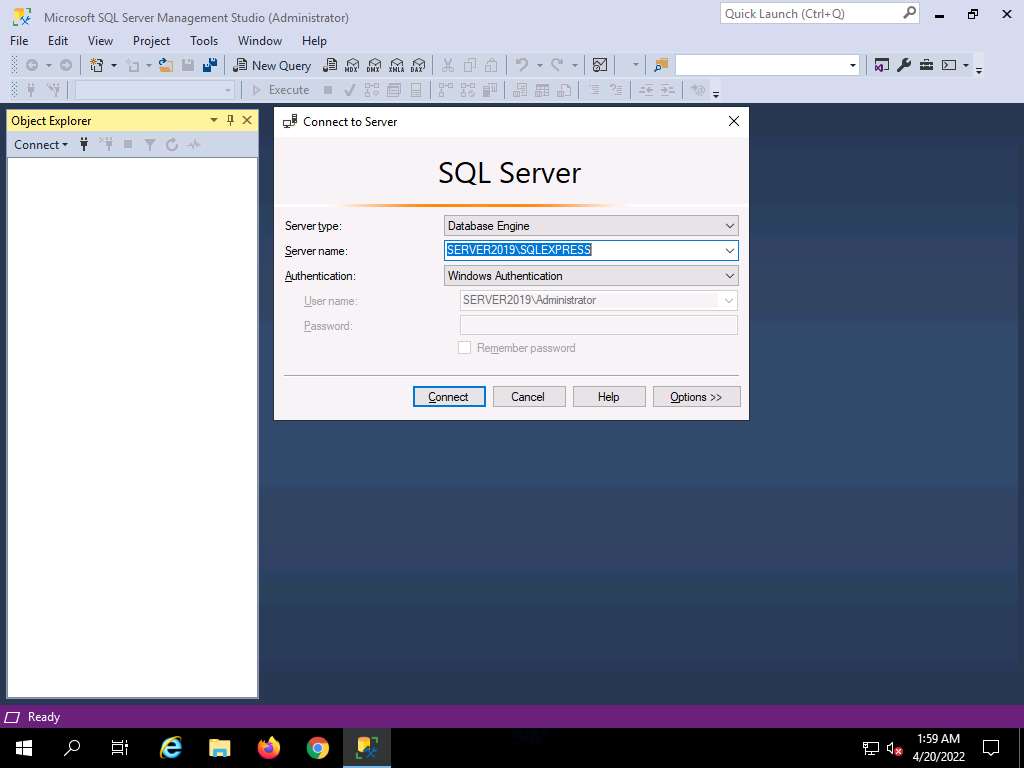Open the Project menu
This screenshot has height=768, width=1024.
tap(151, 41)
